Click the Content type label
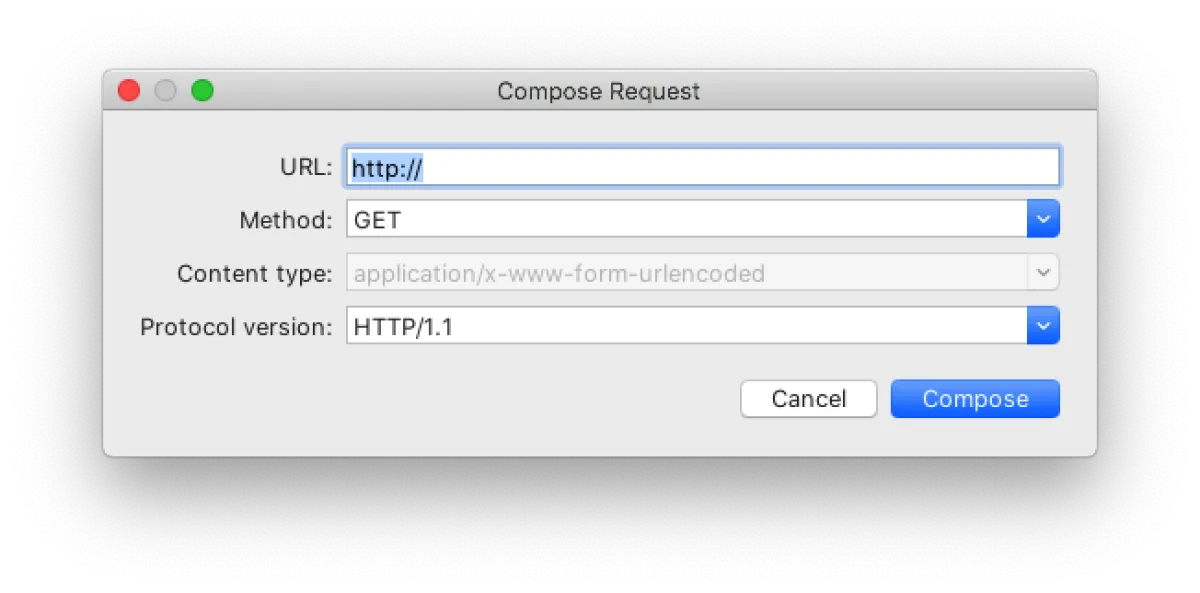The height and width of the screenshot is (593, 1200). click(254, 273)
